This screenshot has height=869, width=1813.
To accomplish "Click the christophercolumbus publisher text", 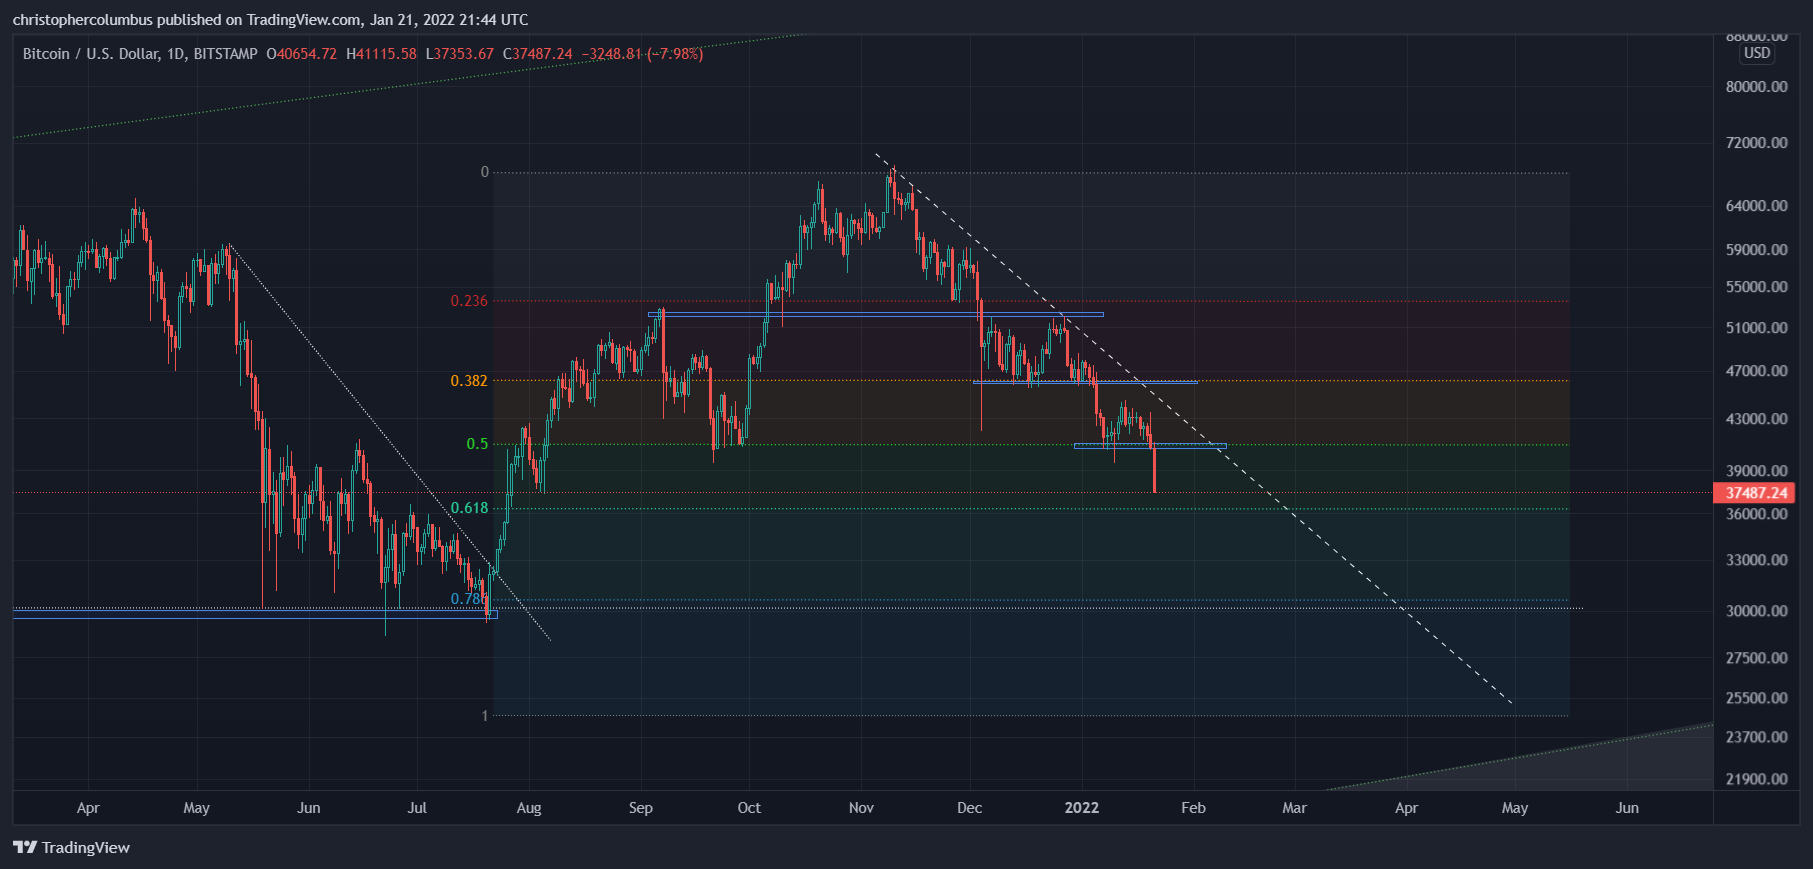I will [x=82, y=20].
